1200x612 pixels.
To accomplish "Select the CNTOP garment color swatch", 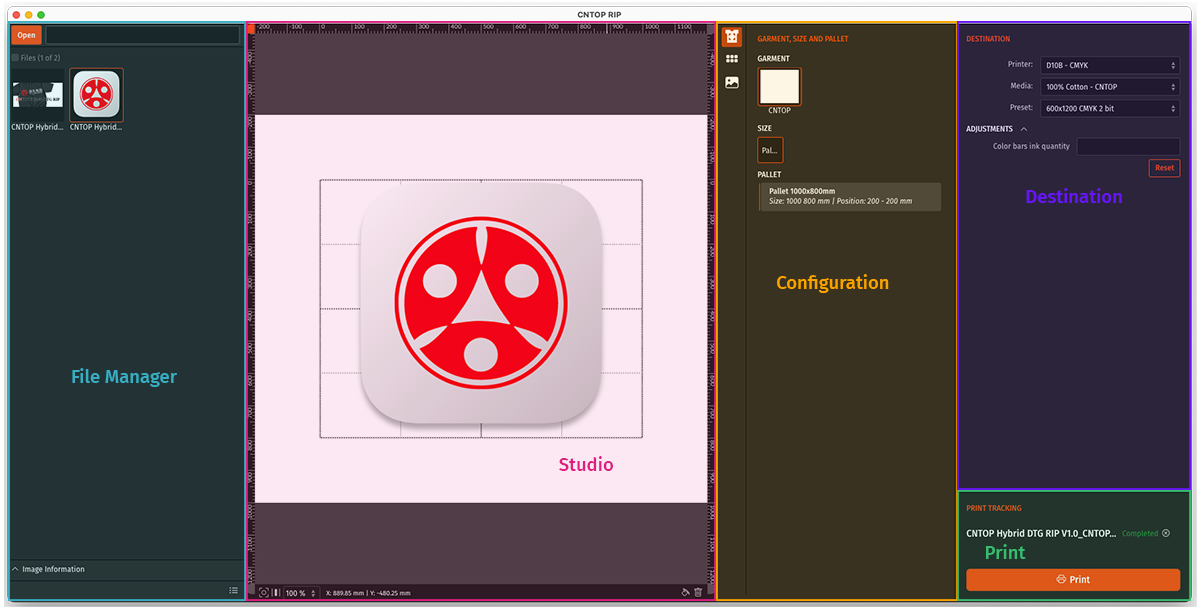I will coord(779,87).
